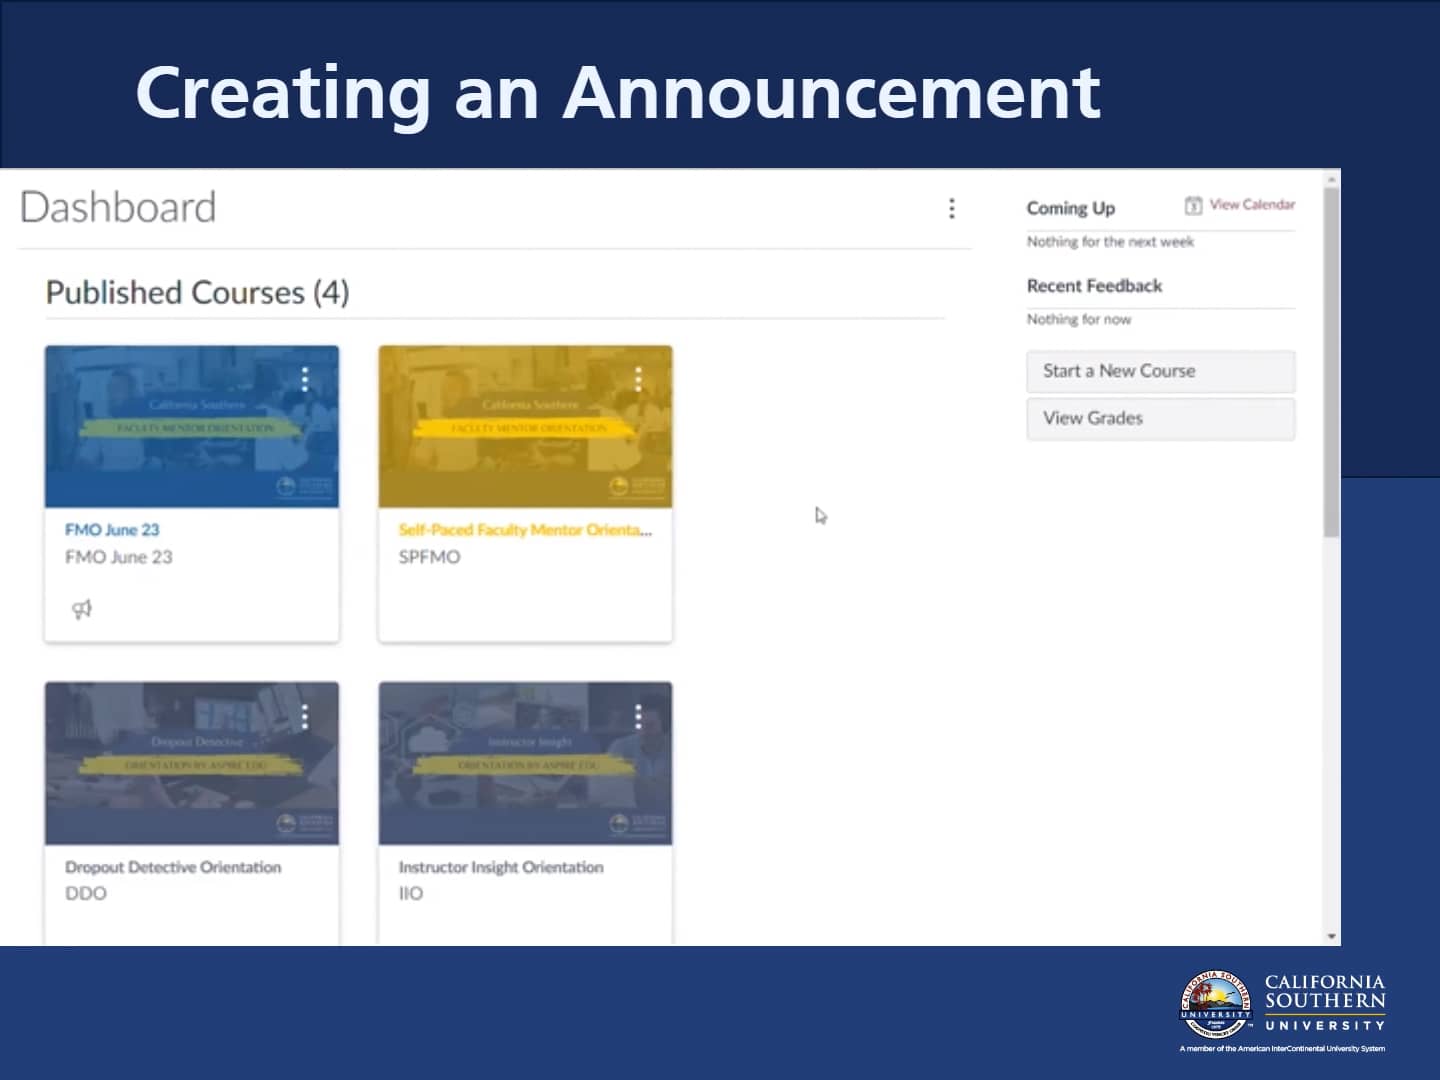Click the IIO course code text

pos(411,894)
